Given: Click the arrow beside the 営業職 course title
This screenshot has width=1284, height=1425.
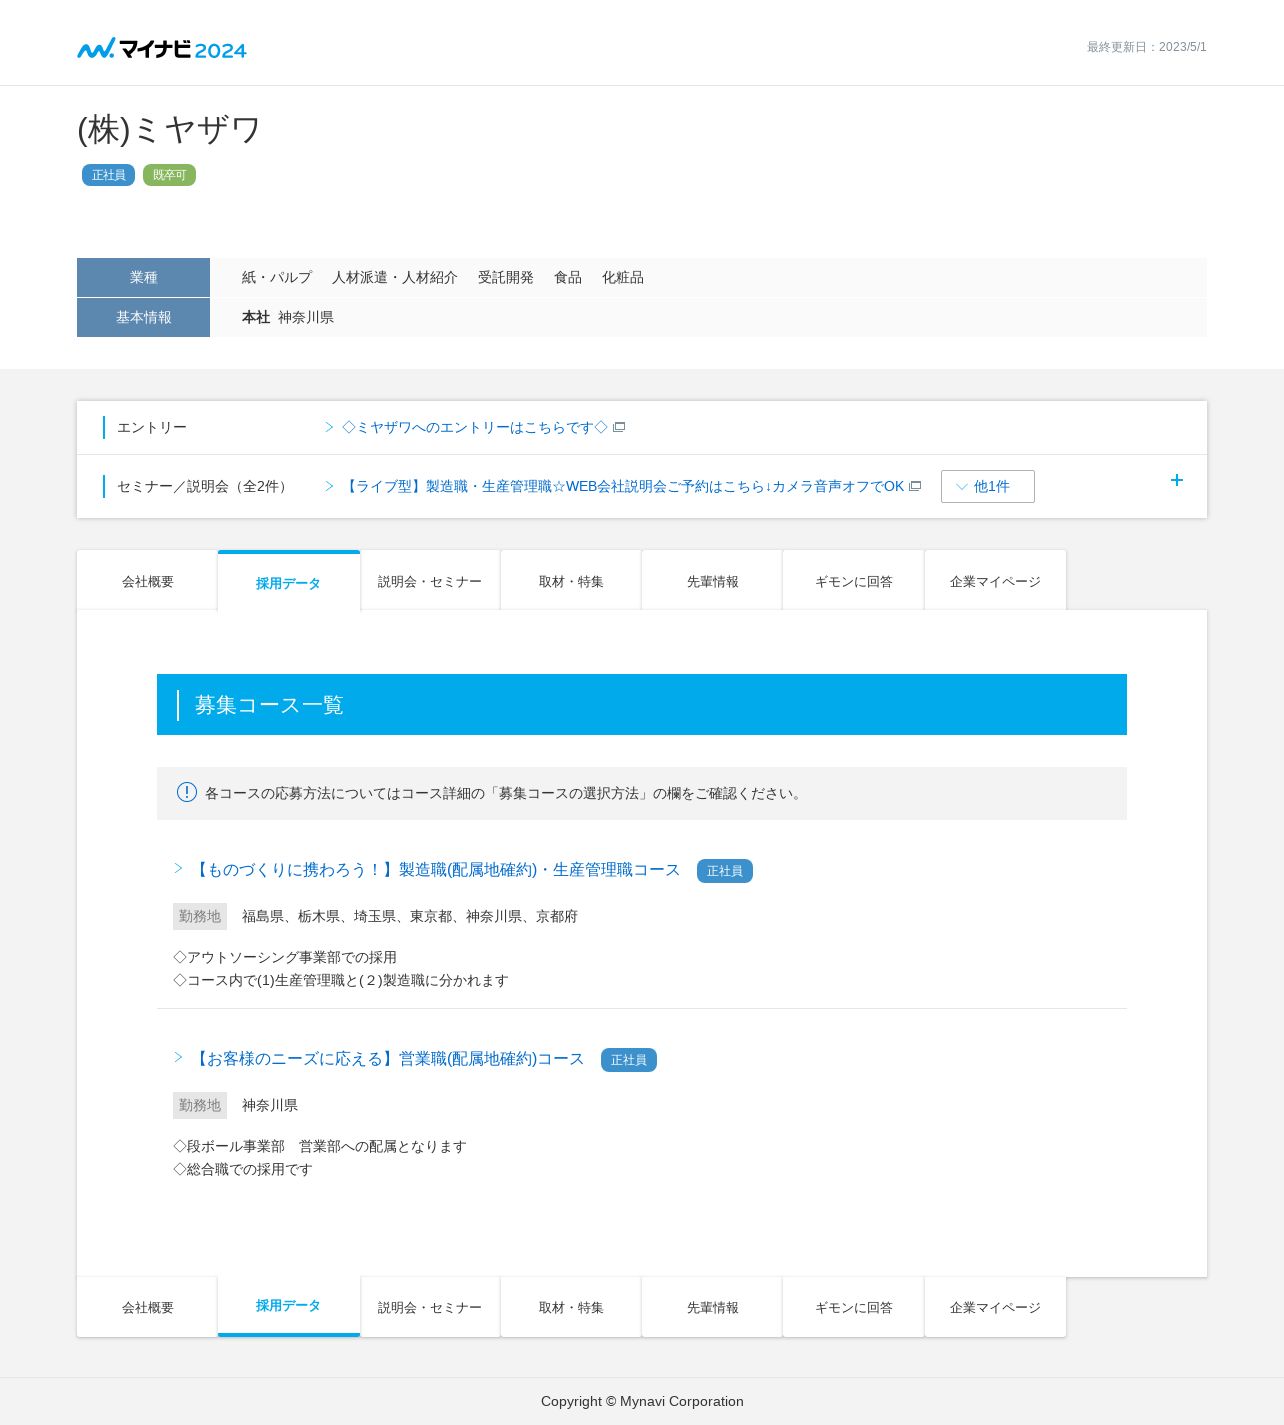Looking at the screenshot, I should (179, 1057).
